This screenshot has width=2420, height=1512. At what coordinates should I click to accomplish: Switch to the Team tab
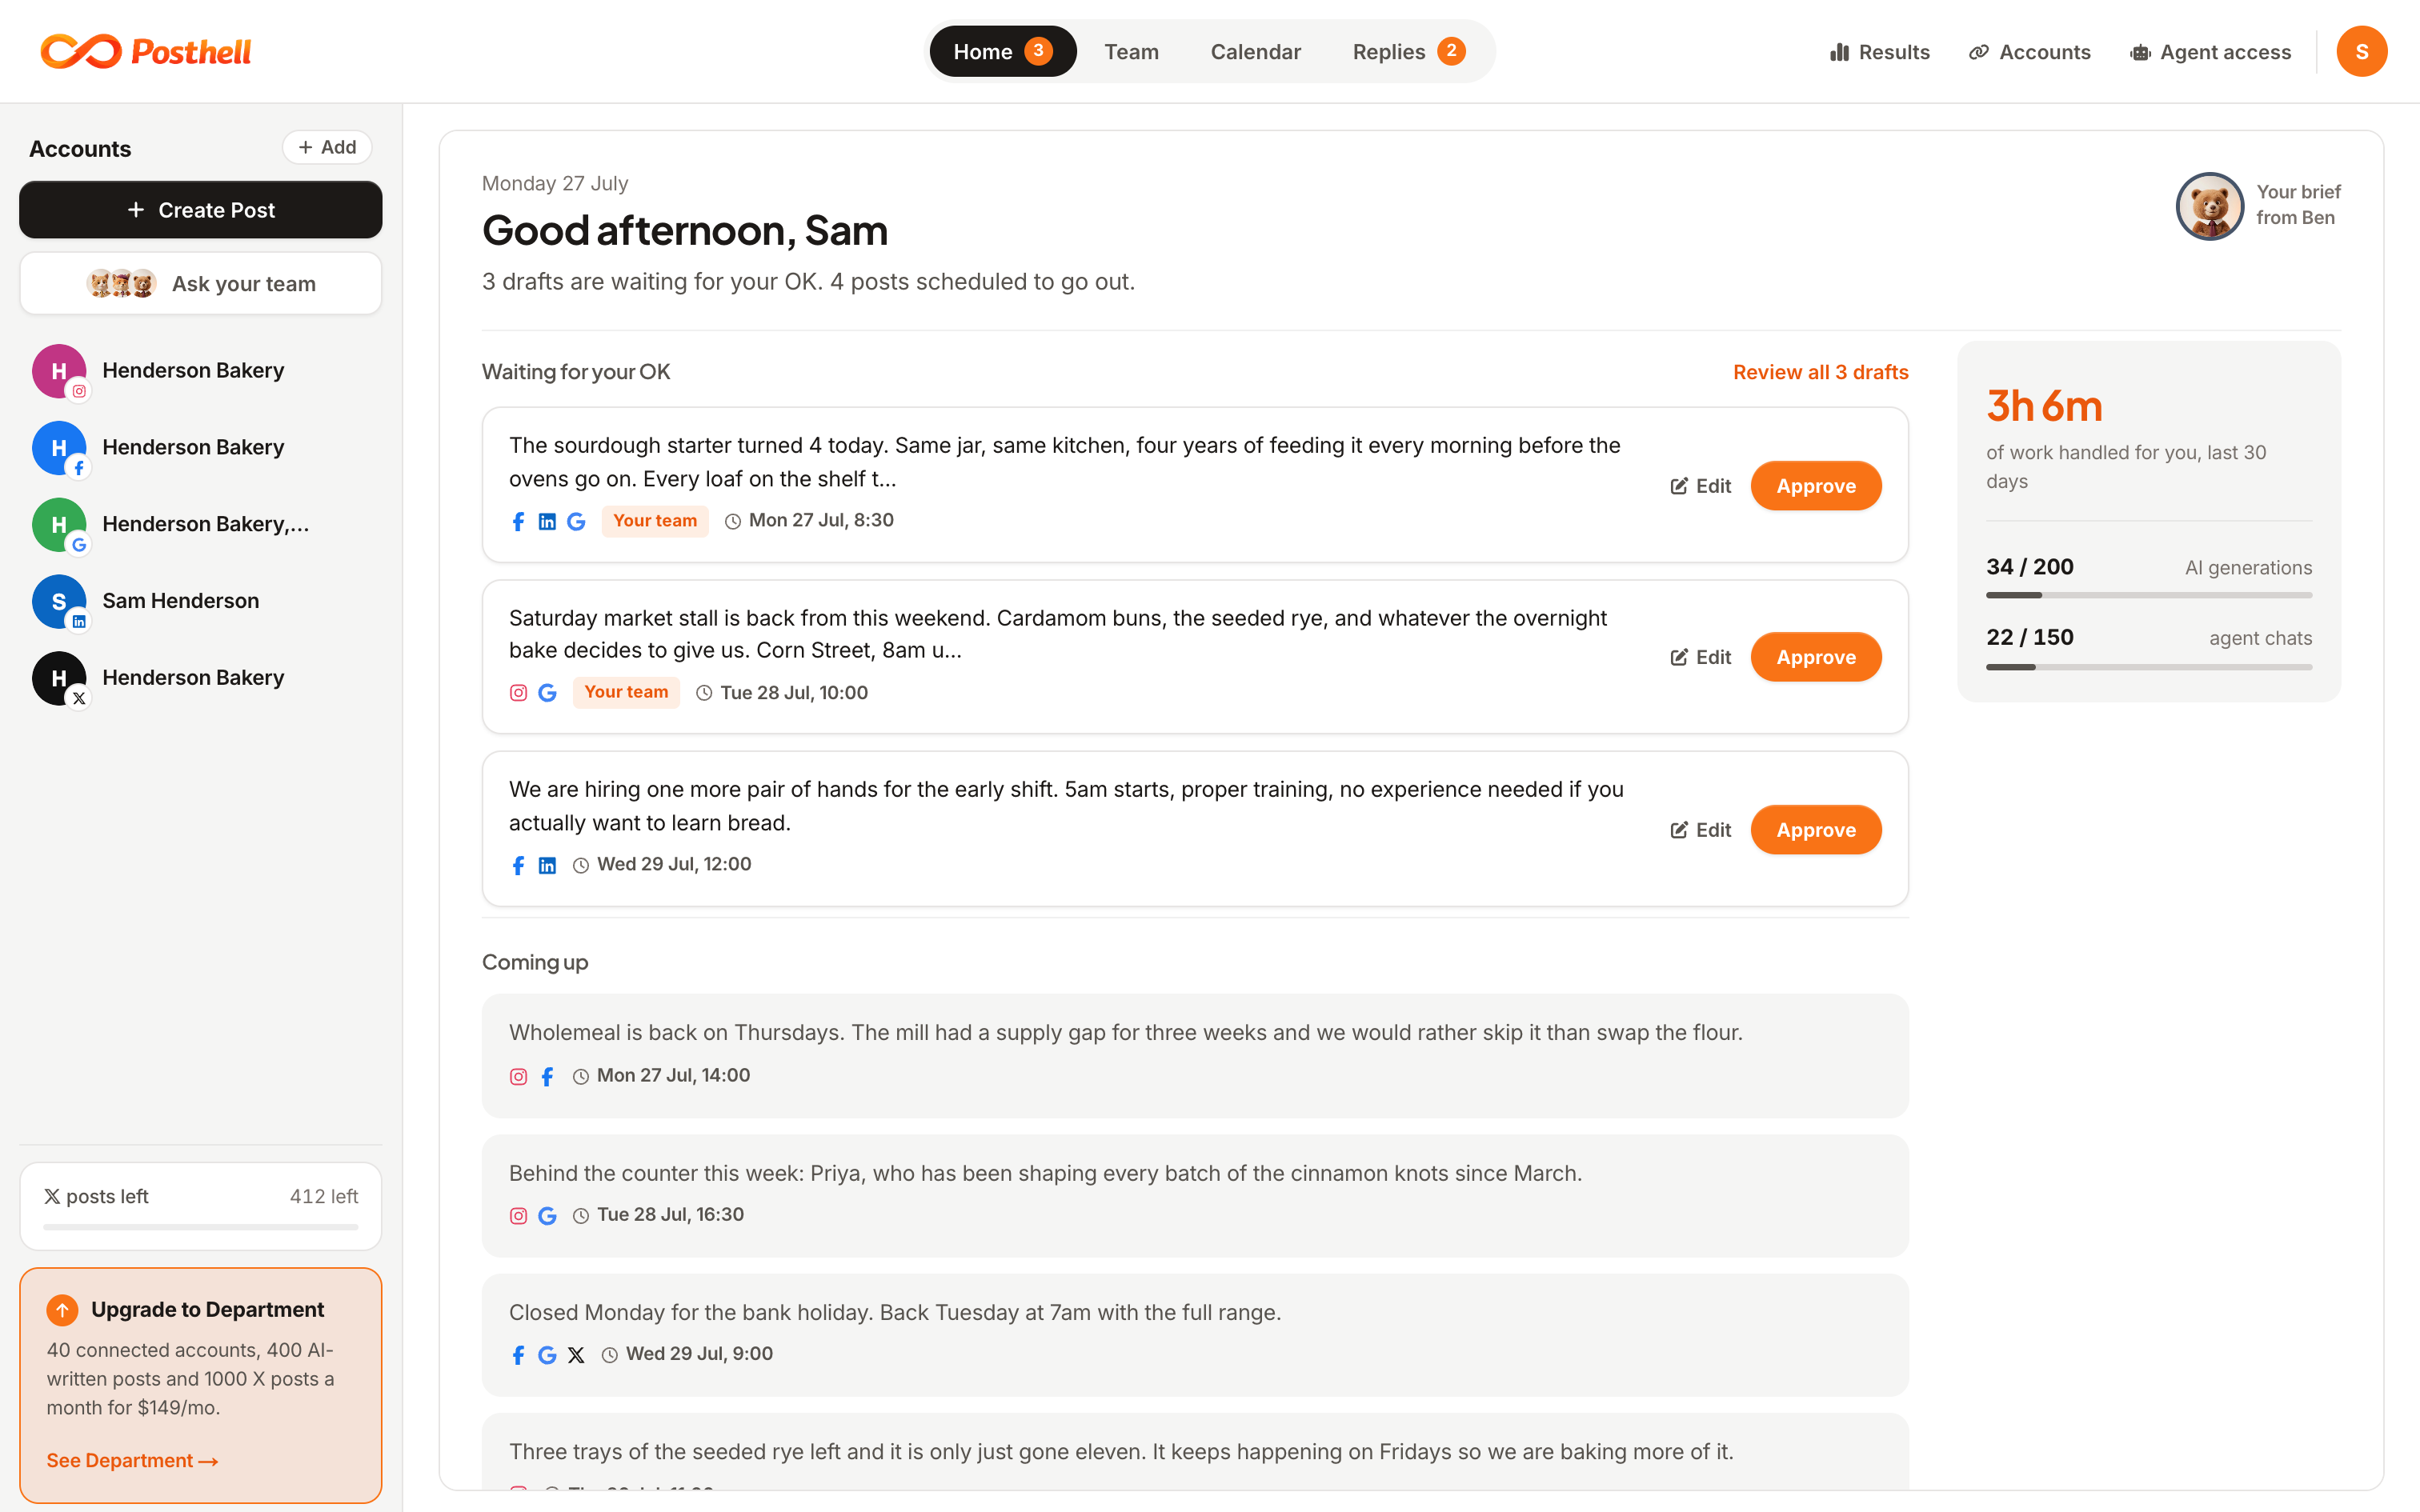(x=1131, y=51)
